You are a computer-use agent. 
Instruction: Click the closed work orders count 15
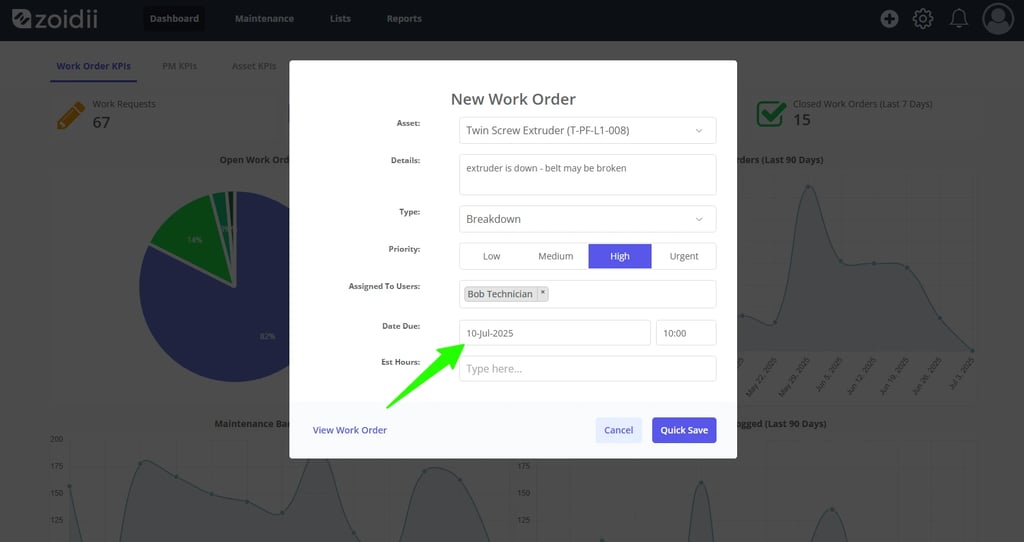coord(802,120)
